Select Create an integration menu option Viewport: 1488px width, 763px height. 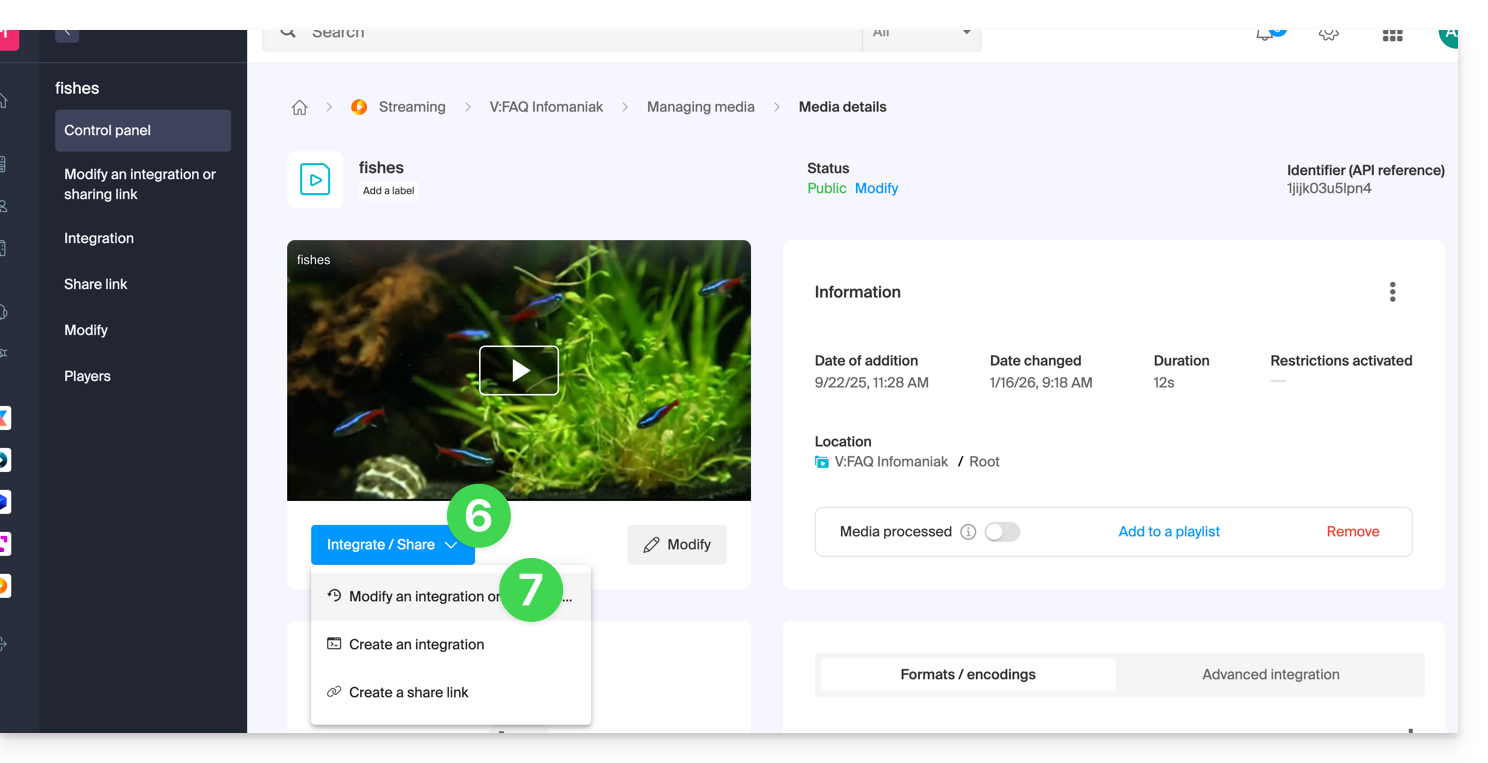point(416,645)
